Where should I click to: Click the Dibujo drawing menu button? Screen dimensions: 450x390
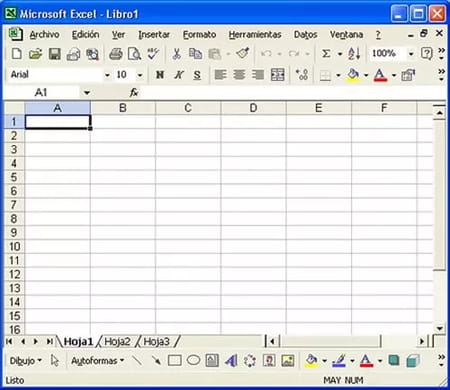pos(26,361)
